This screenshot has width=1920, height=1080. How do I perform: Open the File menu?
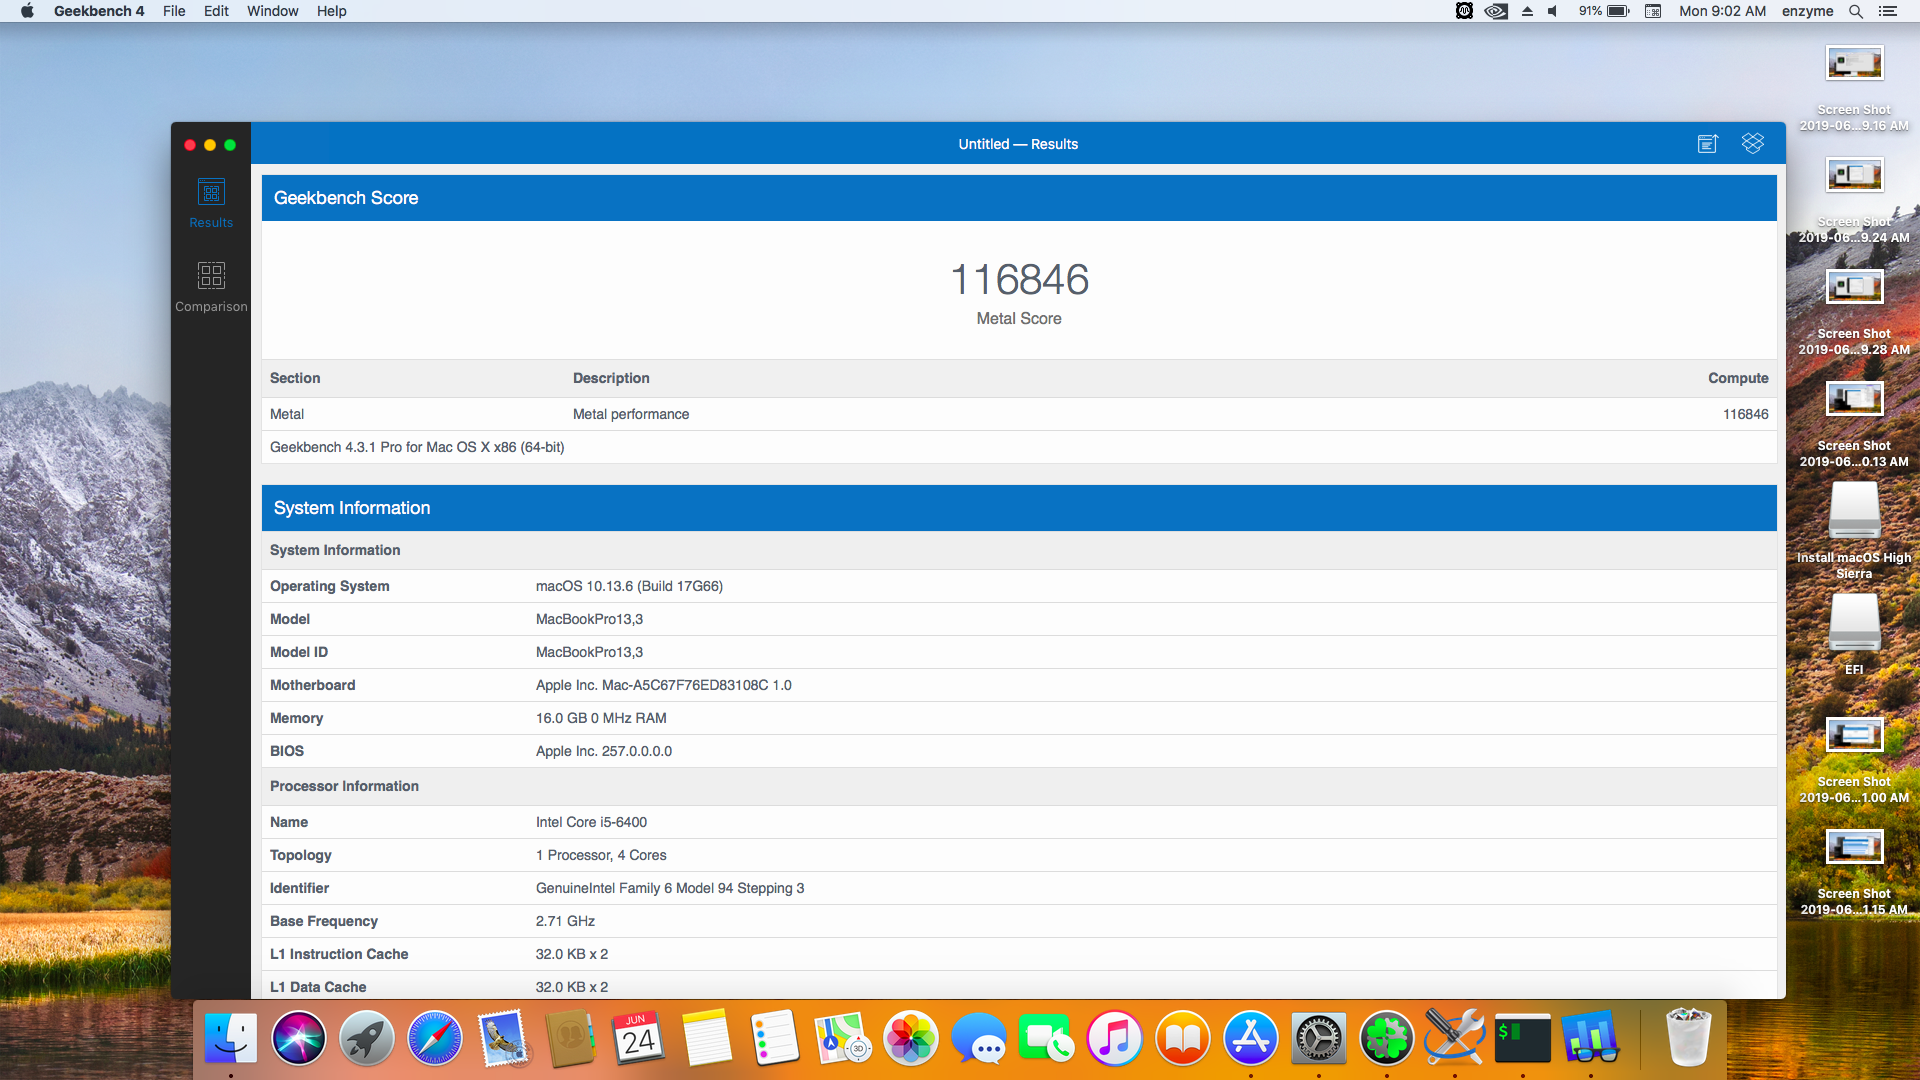tap(174, 11)
